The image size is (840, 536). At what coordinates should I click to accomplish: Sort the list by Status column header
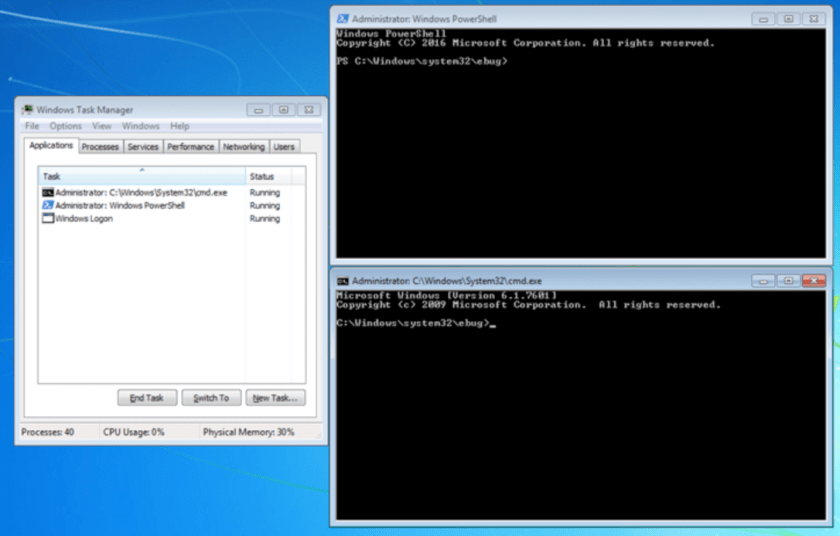(262, 176)
